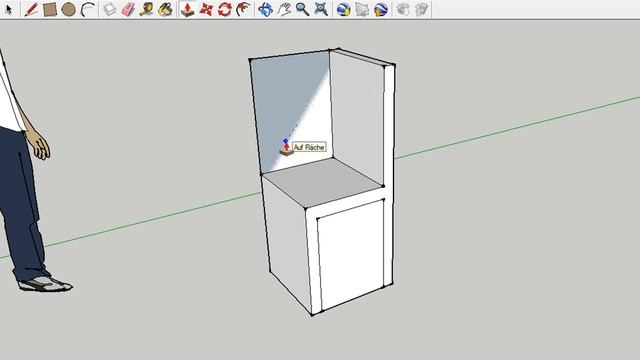The width and height of the screenshot is (640, 360).
Task: Select the Line pencil tool
Action: (31, 9)
